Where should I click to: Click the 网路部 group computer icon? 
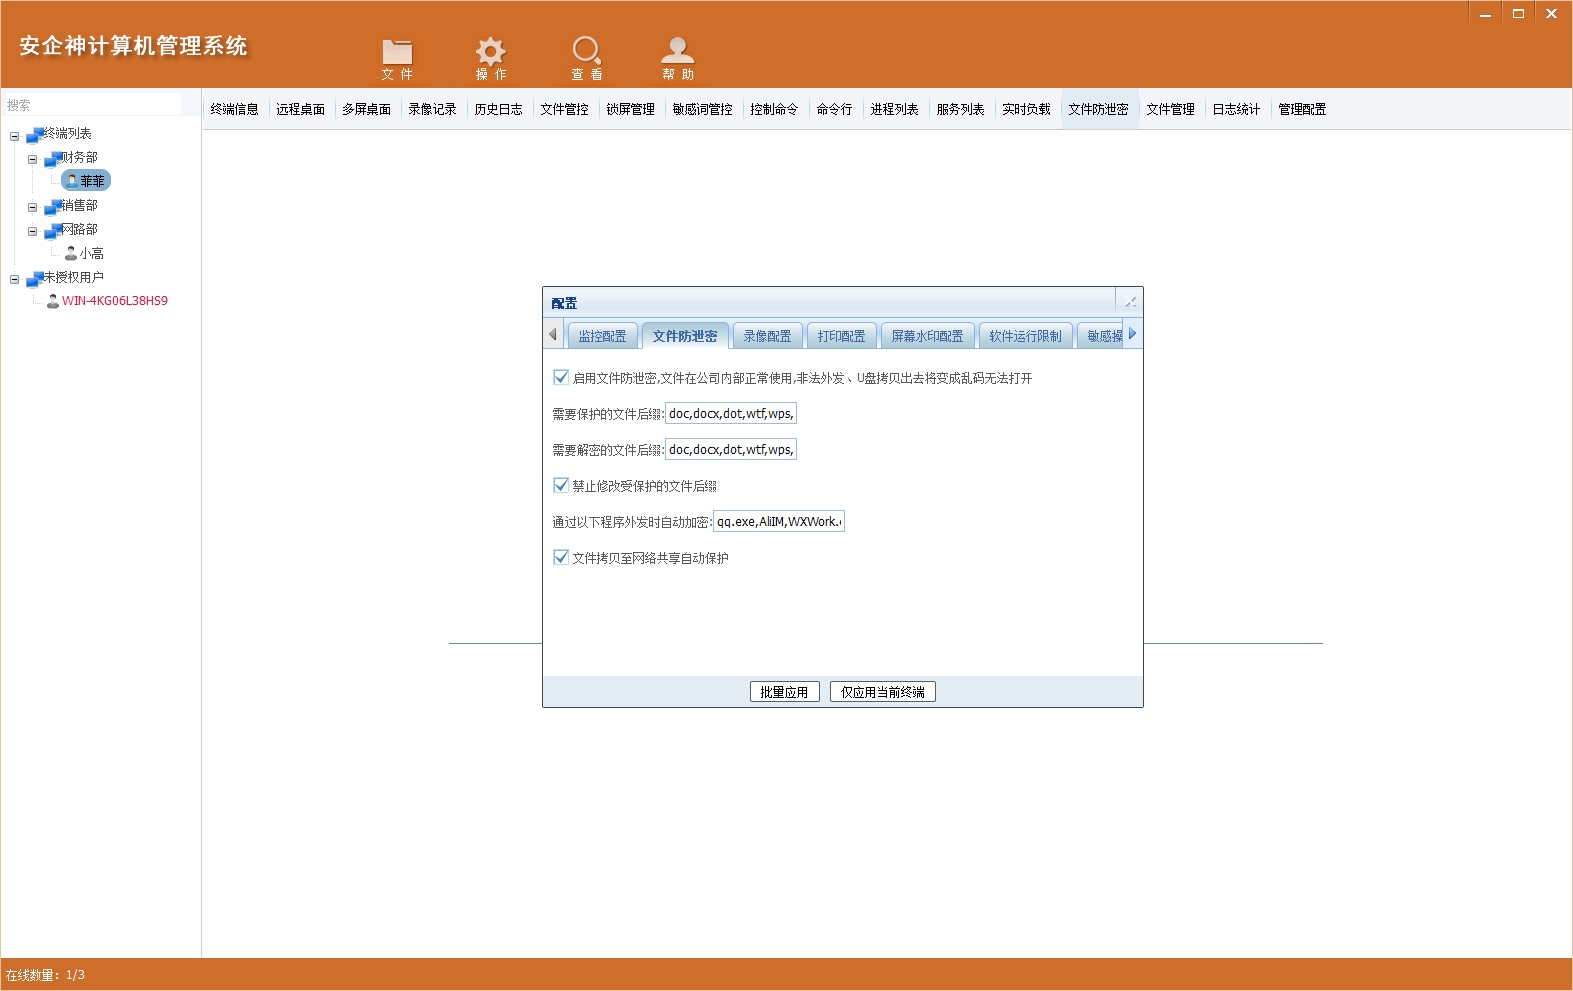(x=53, y=230)
